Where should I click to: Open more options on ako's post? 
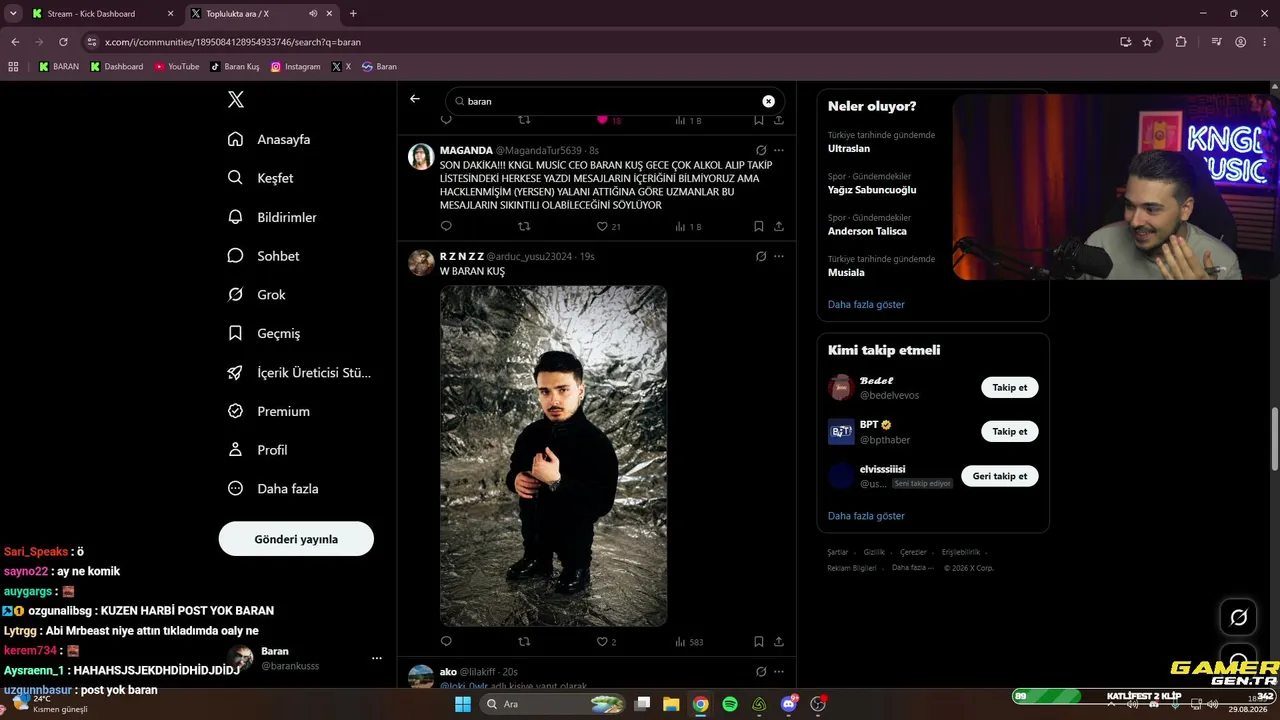click(779, 672)
